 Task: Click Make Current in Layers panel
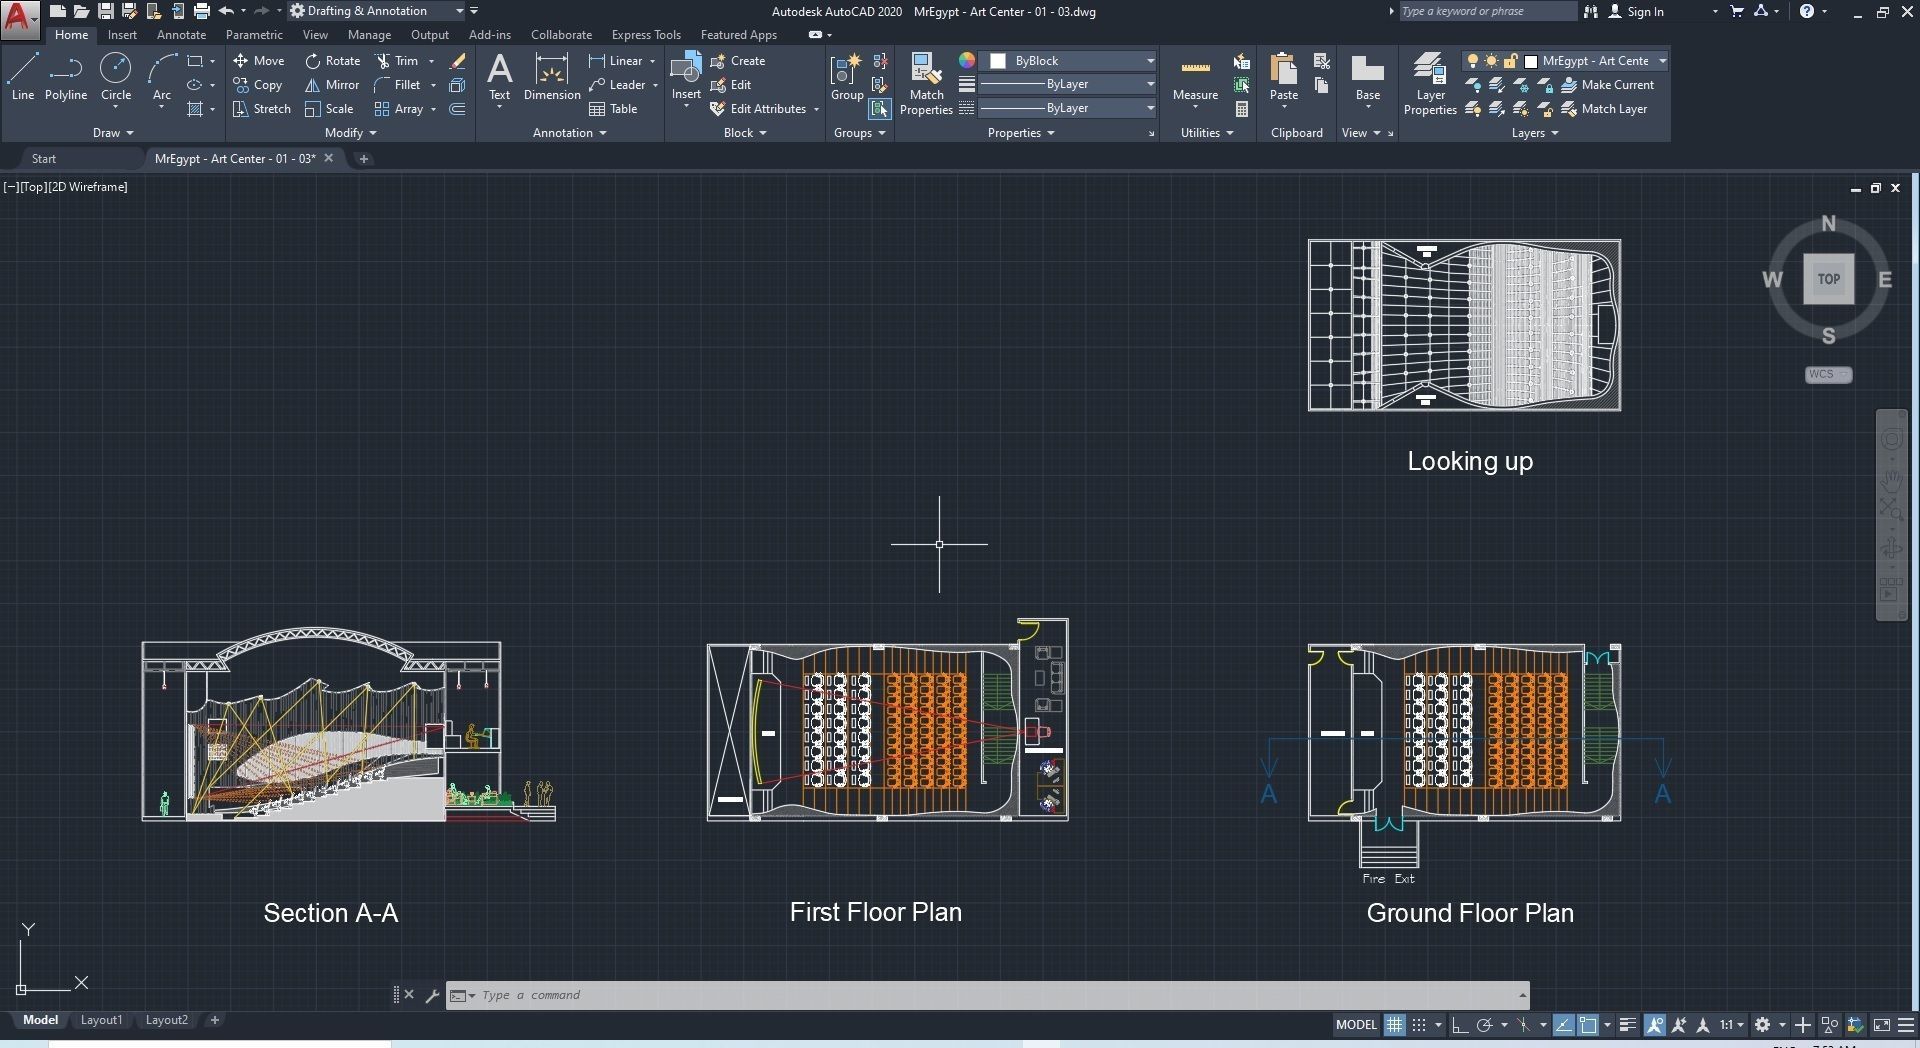pos(1608,85)
